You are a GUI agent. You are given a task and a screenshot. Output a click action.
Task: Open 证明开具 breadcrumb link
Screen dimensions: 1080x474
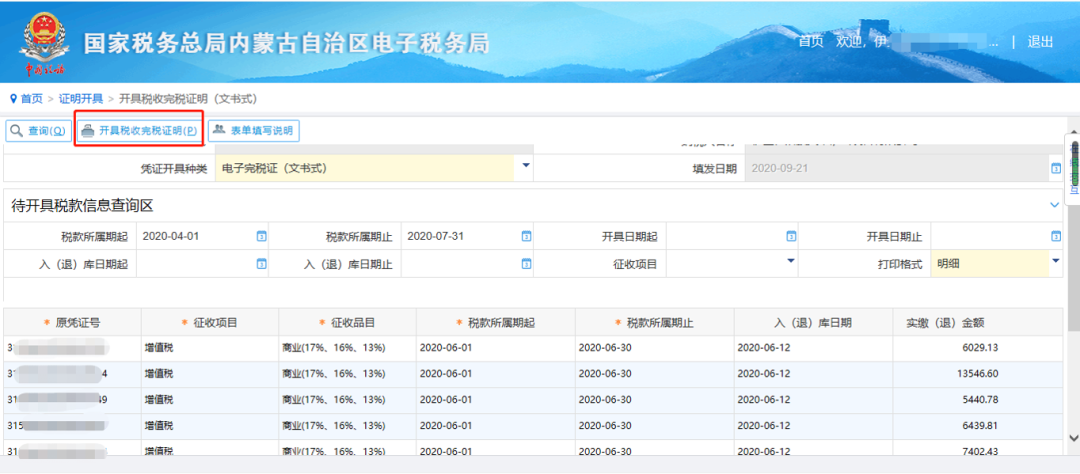pyautogui.click(x=81, y=99)
